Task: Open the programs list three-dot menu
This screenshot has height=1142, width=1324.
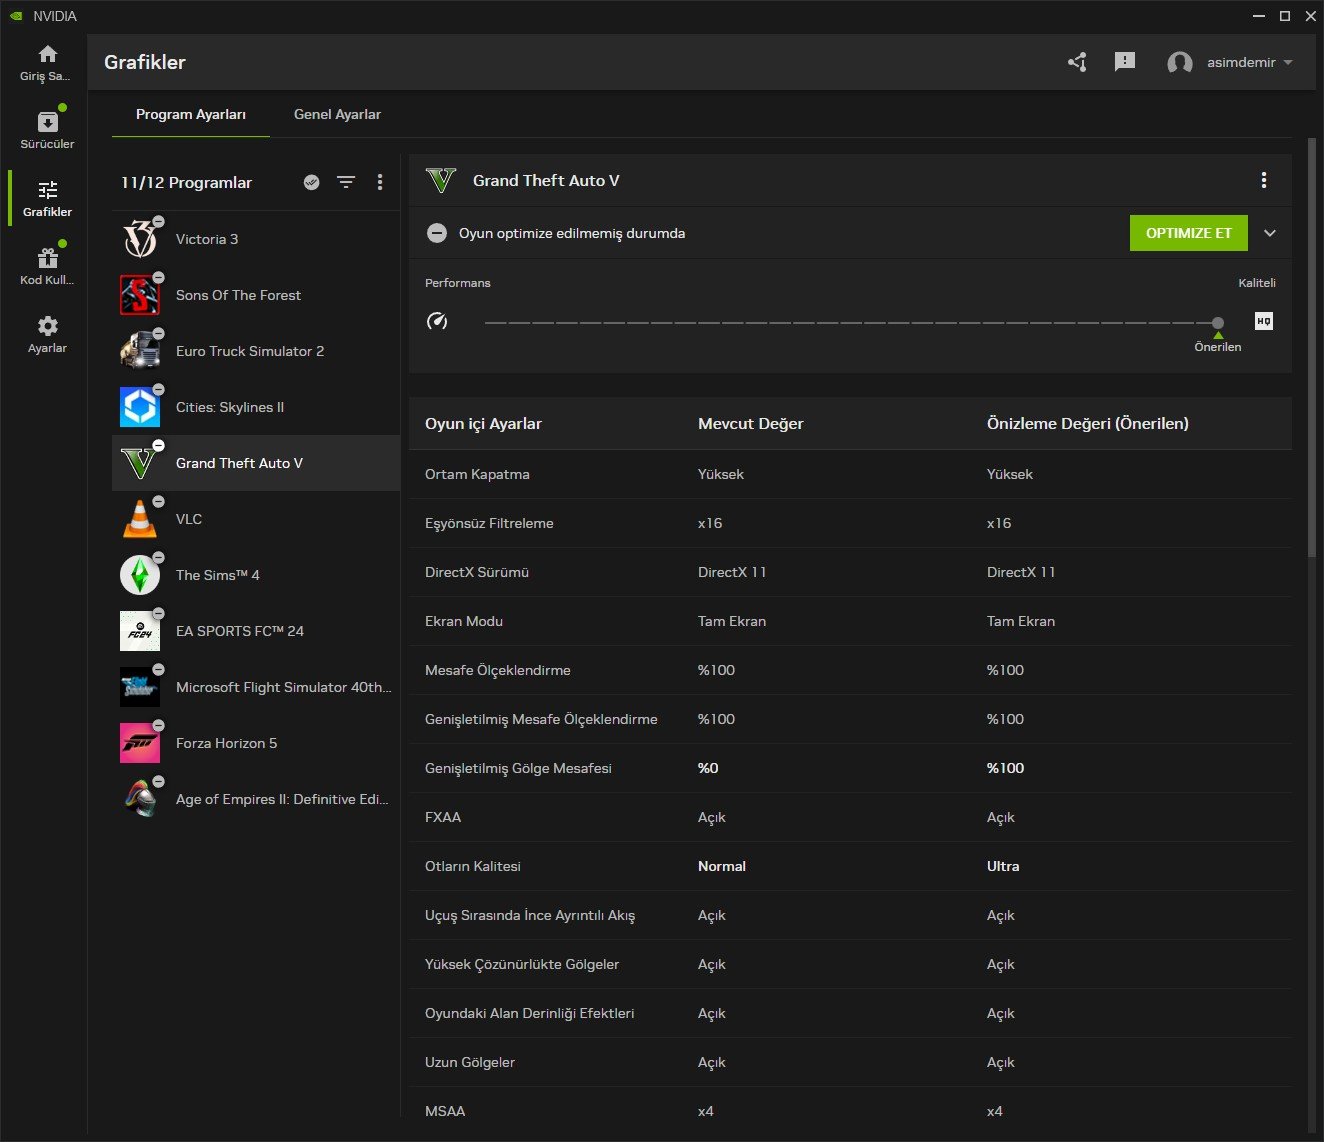Action: (x=380, y=182)
